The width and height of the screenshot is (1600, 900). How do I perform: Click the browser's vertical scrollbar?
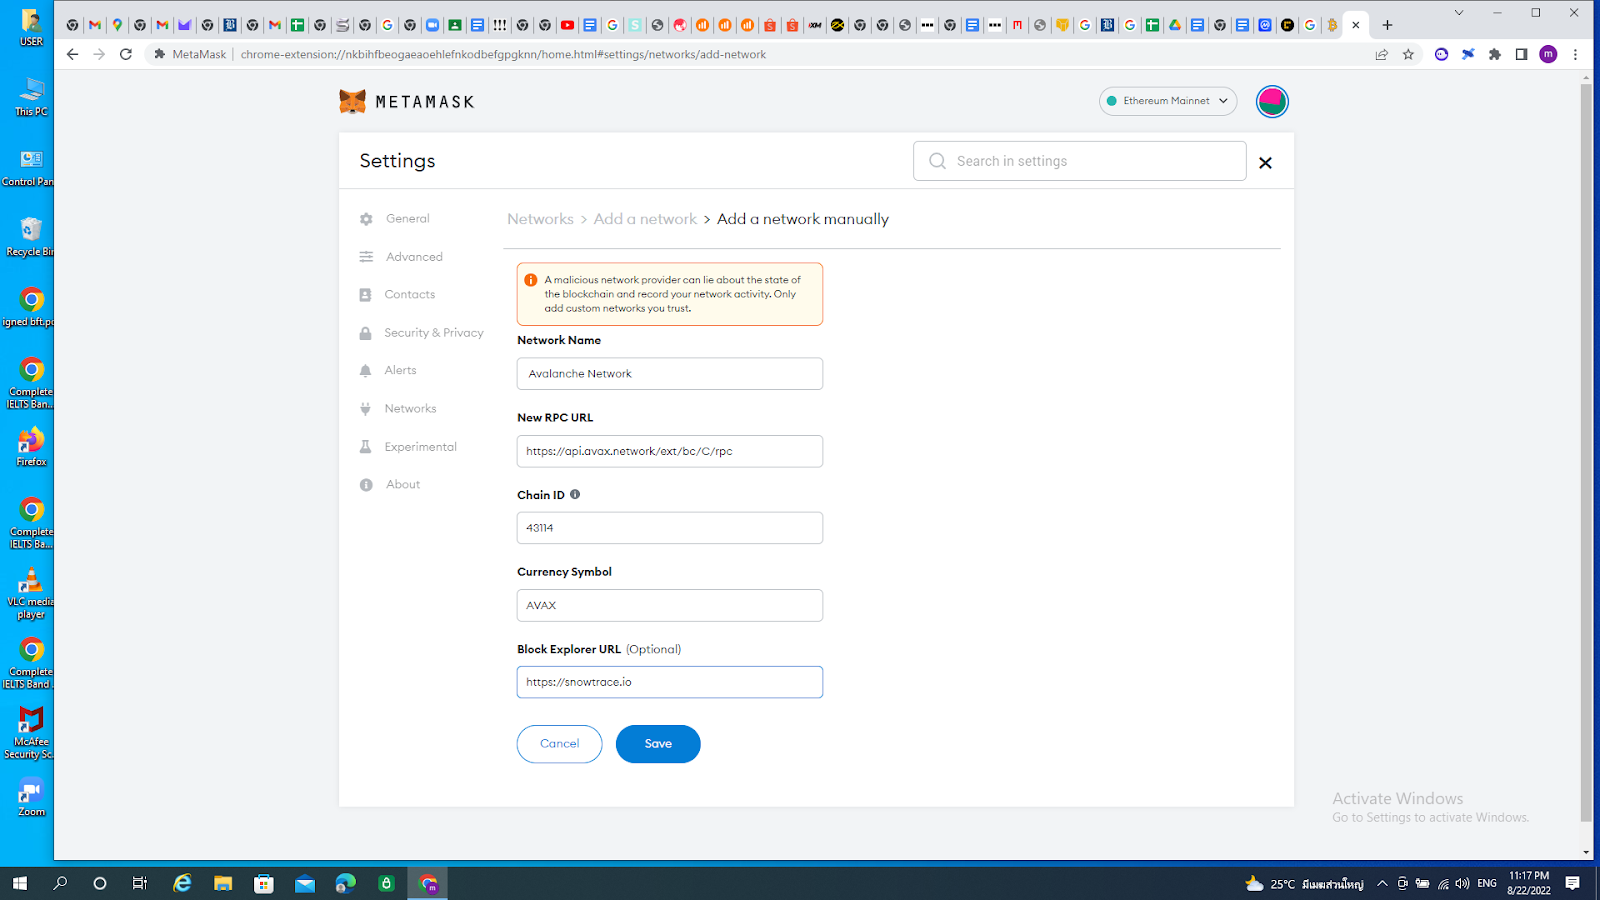[x=1586, y=453]
